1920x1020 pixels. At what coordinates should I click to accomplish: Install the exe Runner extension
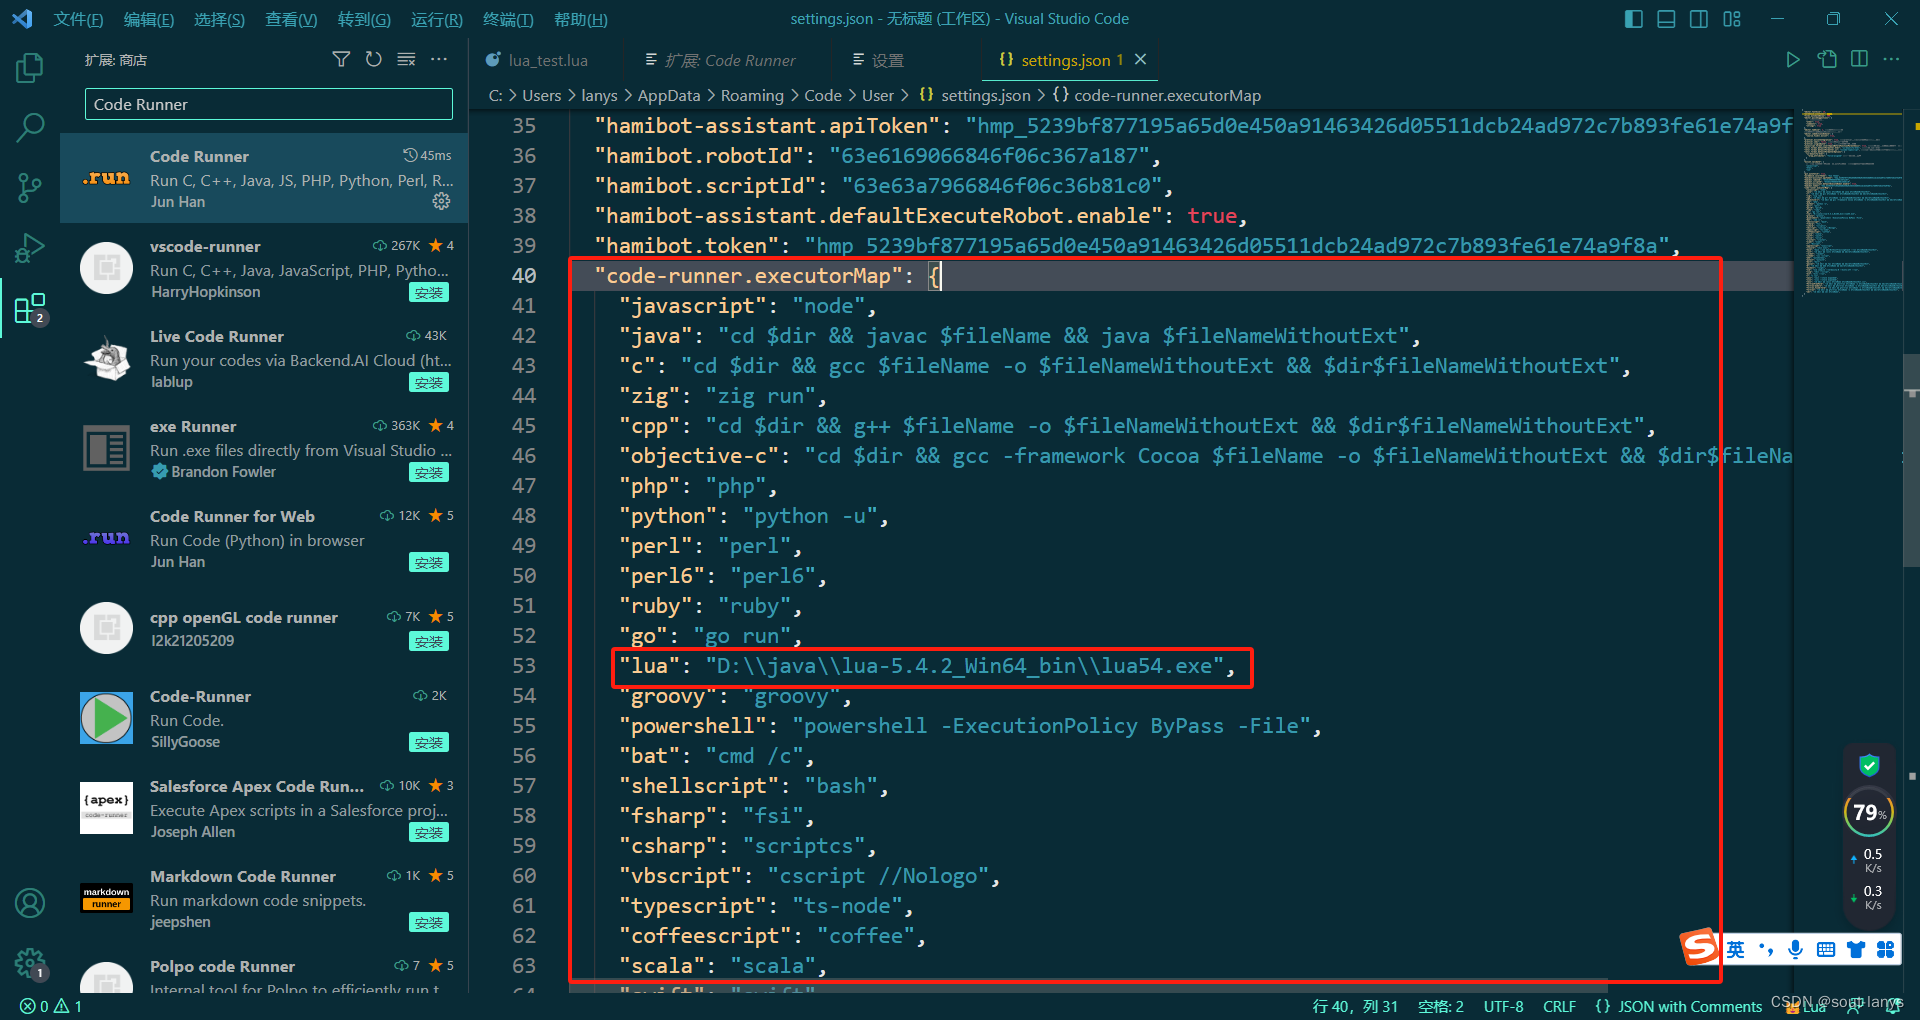[429, 472]
